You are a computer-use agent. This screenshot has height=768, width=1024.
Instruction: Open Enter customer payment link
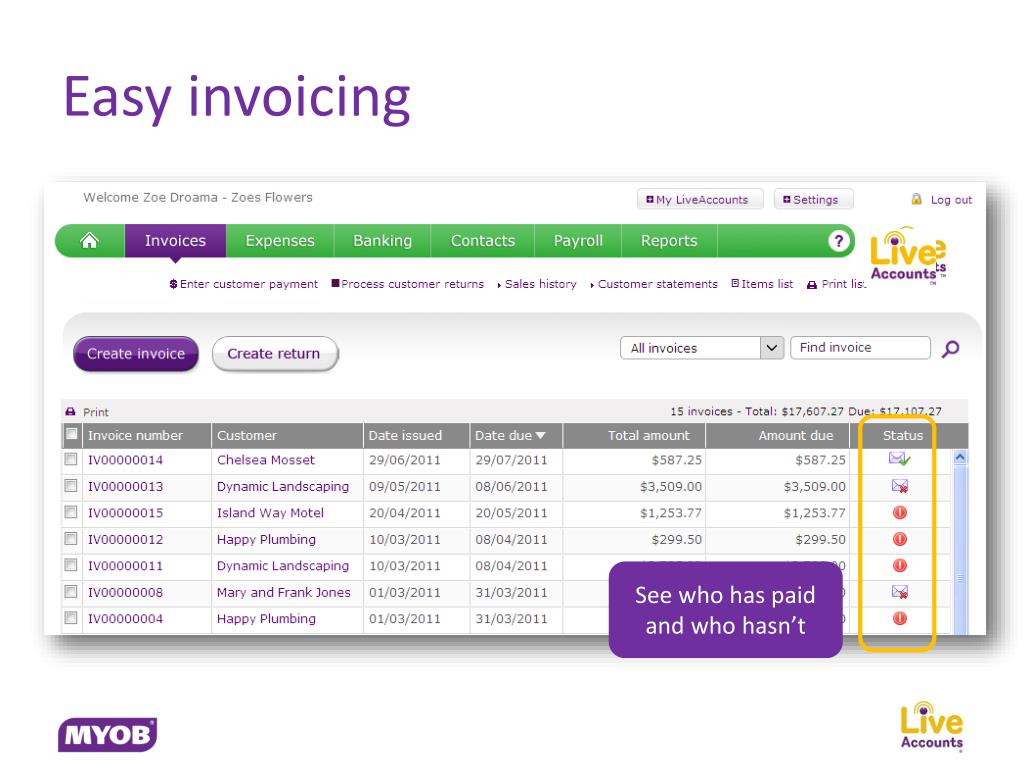(x=244, y=284)
